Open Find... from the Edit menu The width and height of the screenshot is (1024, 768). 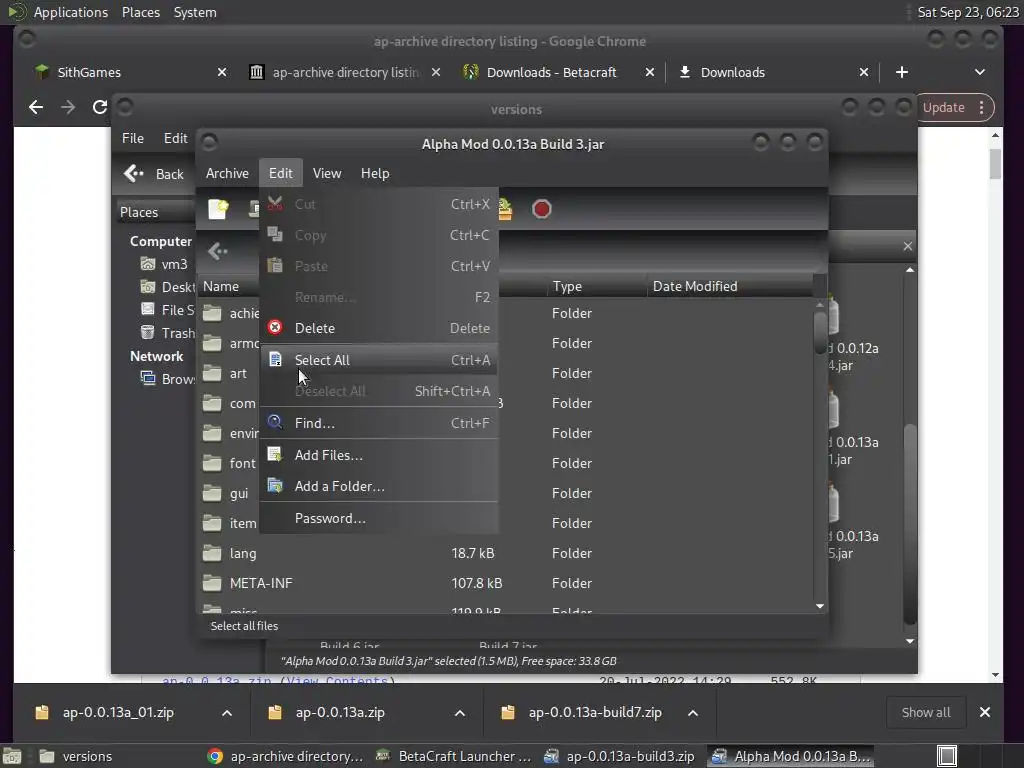click(379, 423)
